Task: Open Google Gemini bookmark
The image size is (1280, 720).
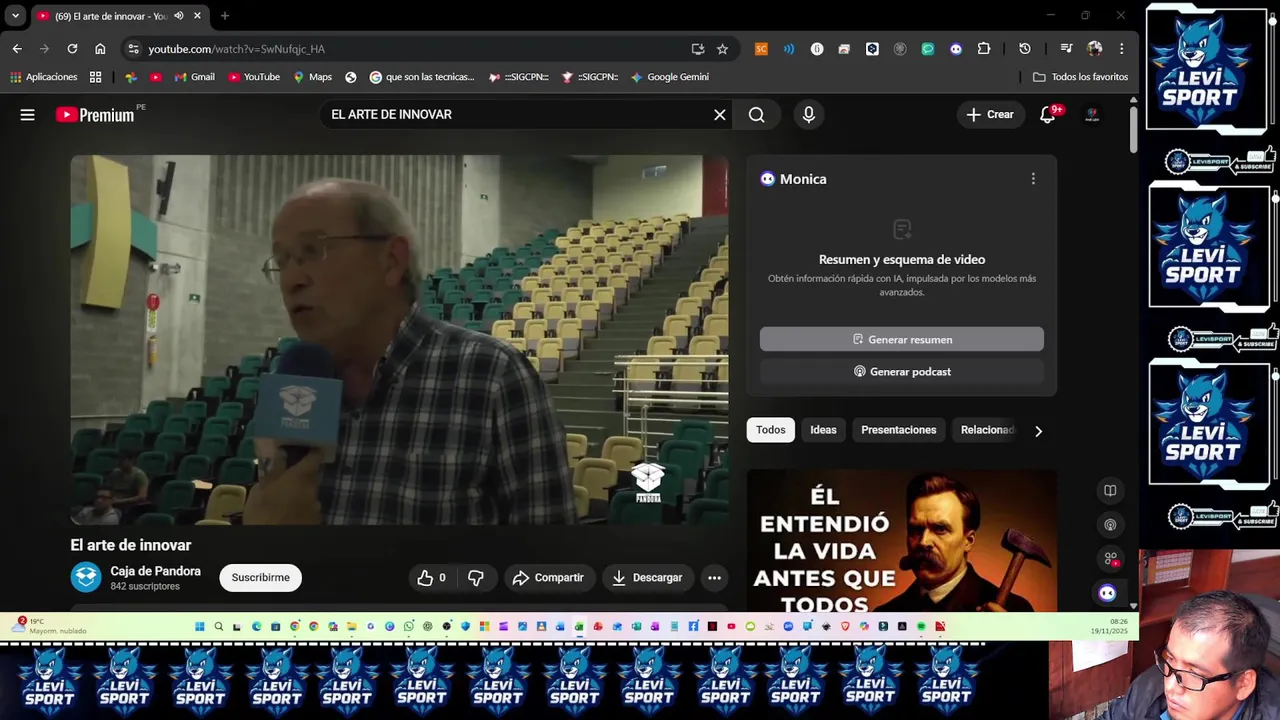Action: pyautogui.click(x=669, y=77)
